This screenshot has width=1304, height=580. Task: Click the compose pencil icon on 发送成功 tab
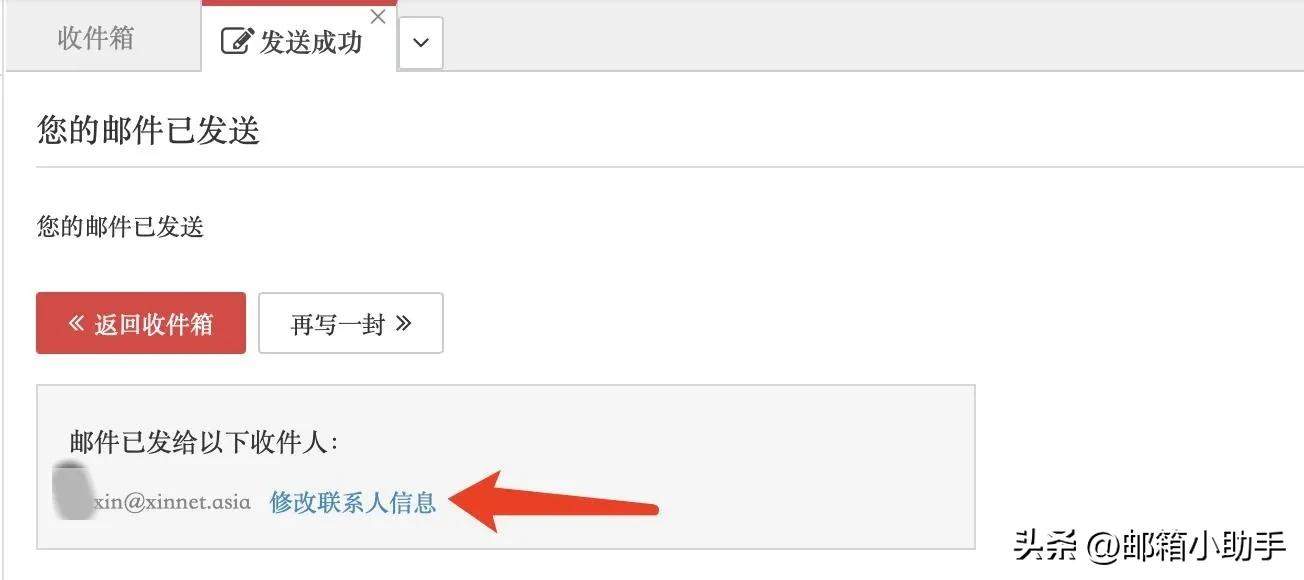(236, 41)
